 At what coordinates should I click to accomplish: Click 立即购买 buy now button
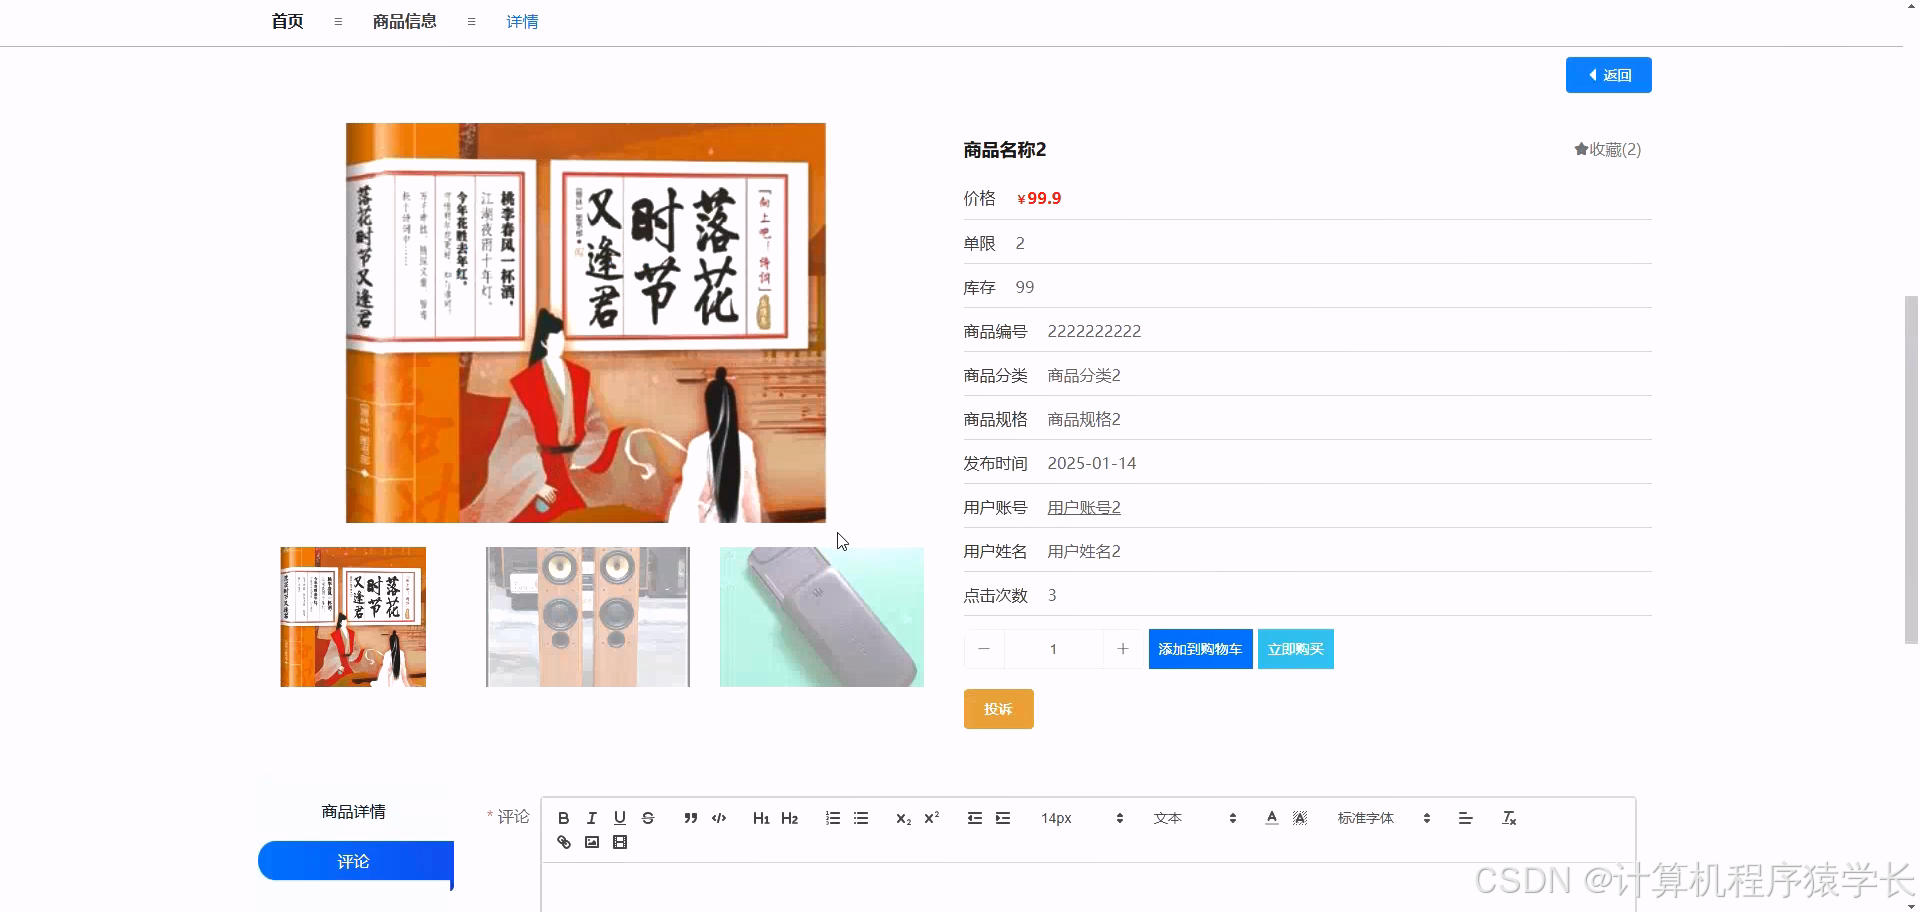click(1295, 649)
